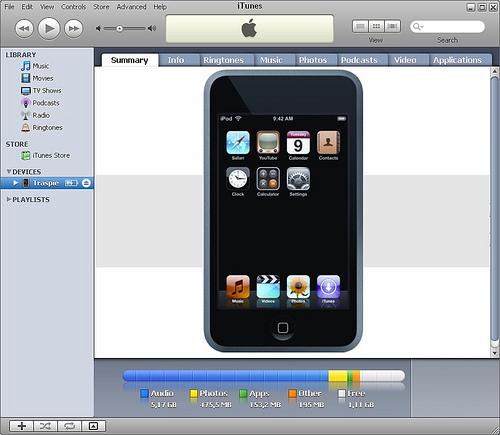500x435 pixels.
Task: Click the Music dock icon on iPod
Action: (x=238, y=287)
